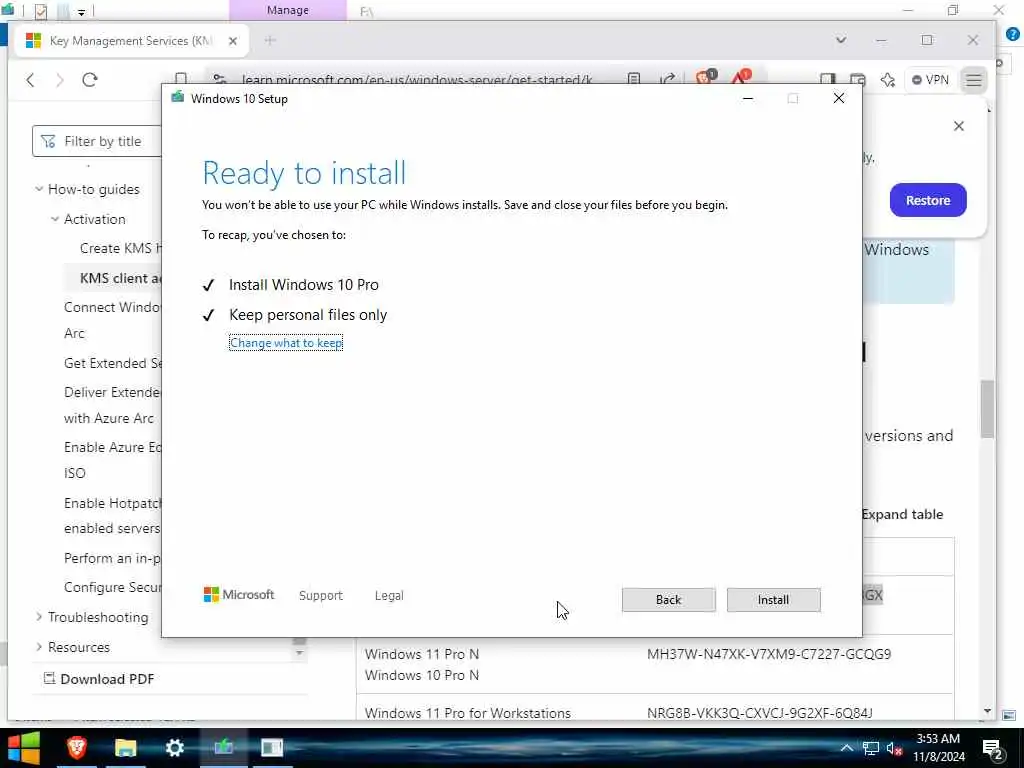Click the Windows 10 Setup title icon
This screenshot has height=768, width=1024.
pyautogui.click(x=177, y=98)
